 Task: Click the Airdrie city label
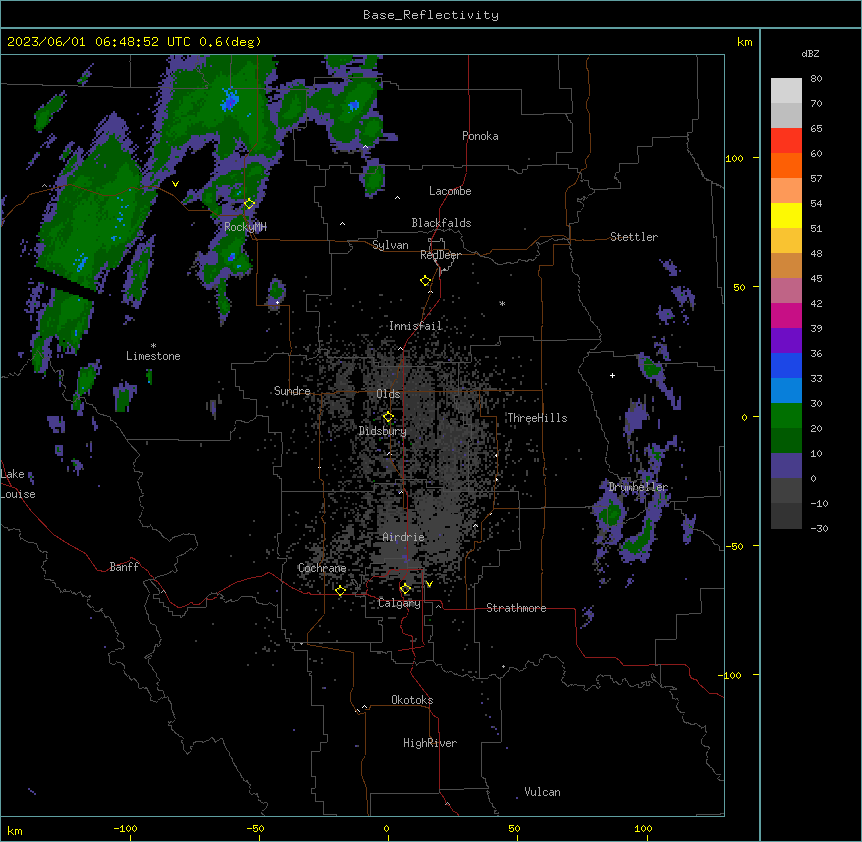tap(404, 537)
